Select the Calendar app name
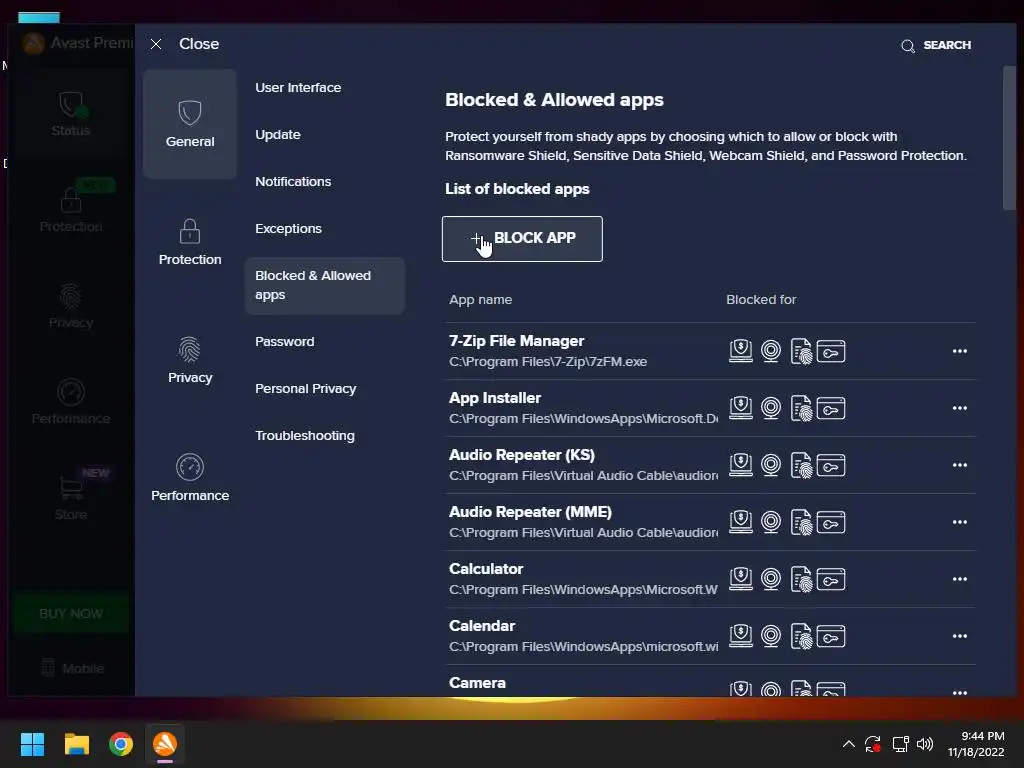The height and width of the screenshot is (768, 1024). pos(481,626)
